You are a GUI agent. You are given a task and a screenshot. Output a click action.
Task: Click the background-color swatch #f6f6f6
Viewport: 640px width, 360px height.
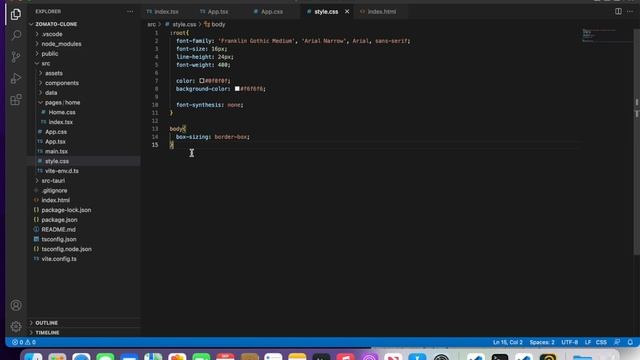click(237, 89)
